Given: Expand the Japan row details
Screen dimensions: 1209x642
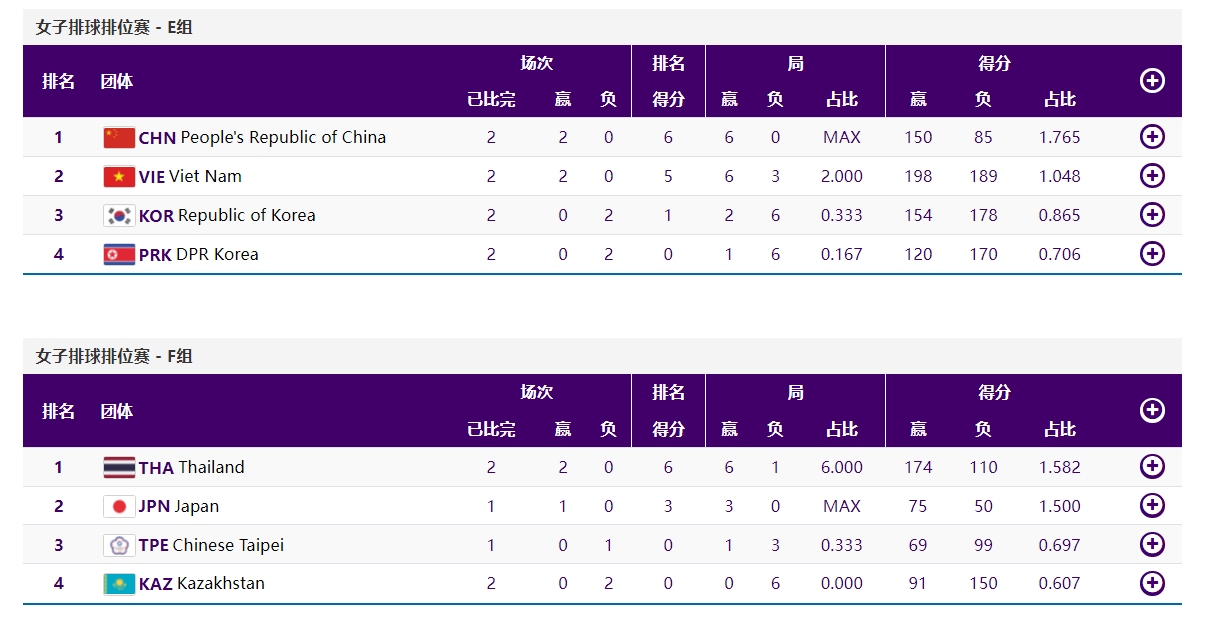Looking at the screenshot, I should (1152, 506).
